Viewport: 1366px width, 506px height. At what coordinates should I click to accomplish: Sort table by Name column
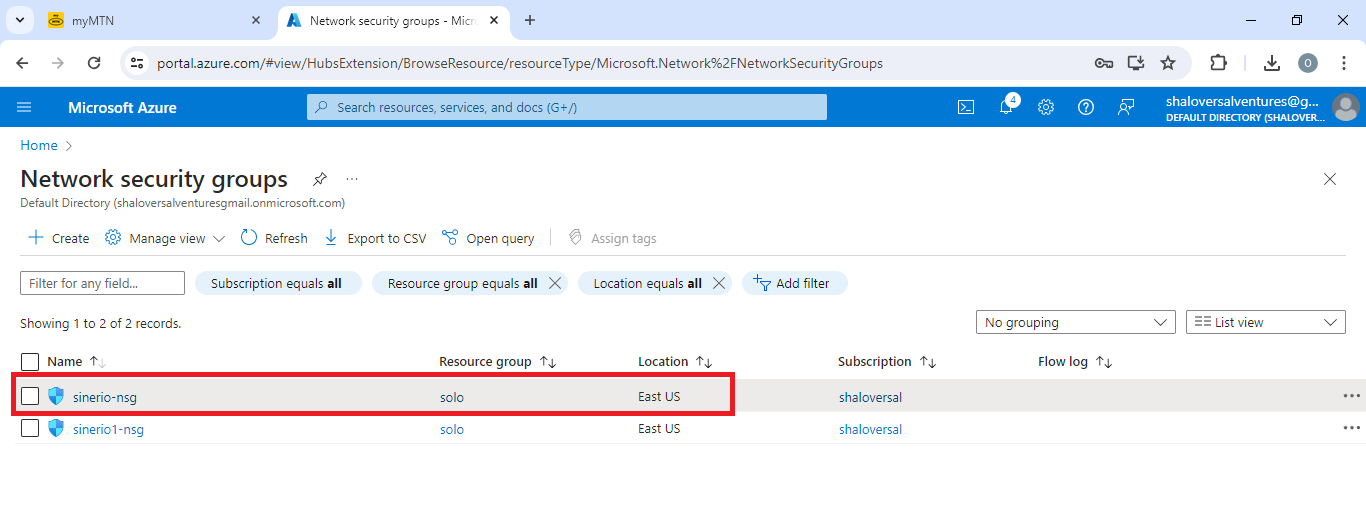(76, 362)
